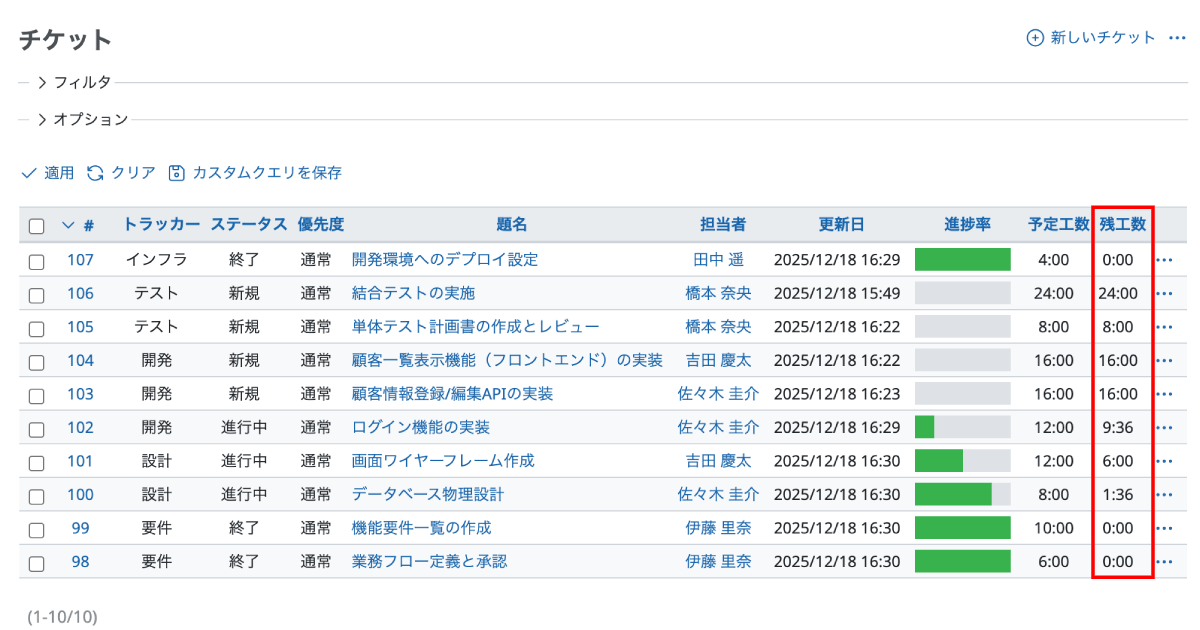Viewport: 1200px width, 630px height.
Task: Click the (1-10/10) pagination text
Action: (x=62, y=617)
